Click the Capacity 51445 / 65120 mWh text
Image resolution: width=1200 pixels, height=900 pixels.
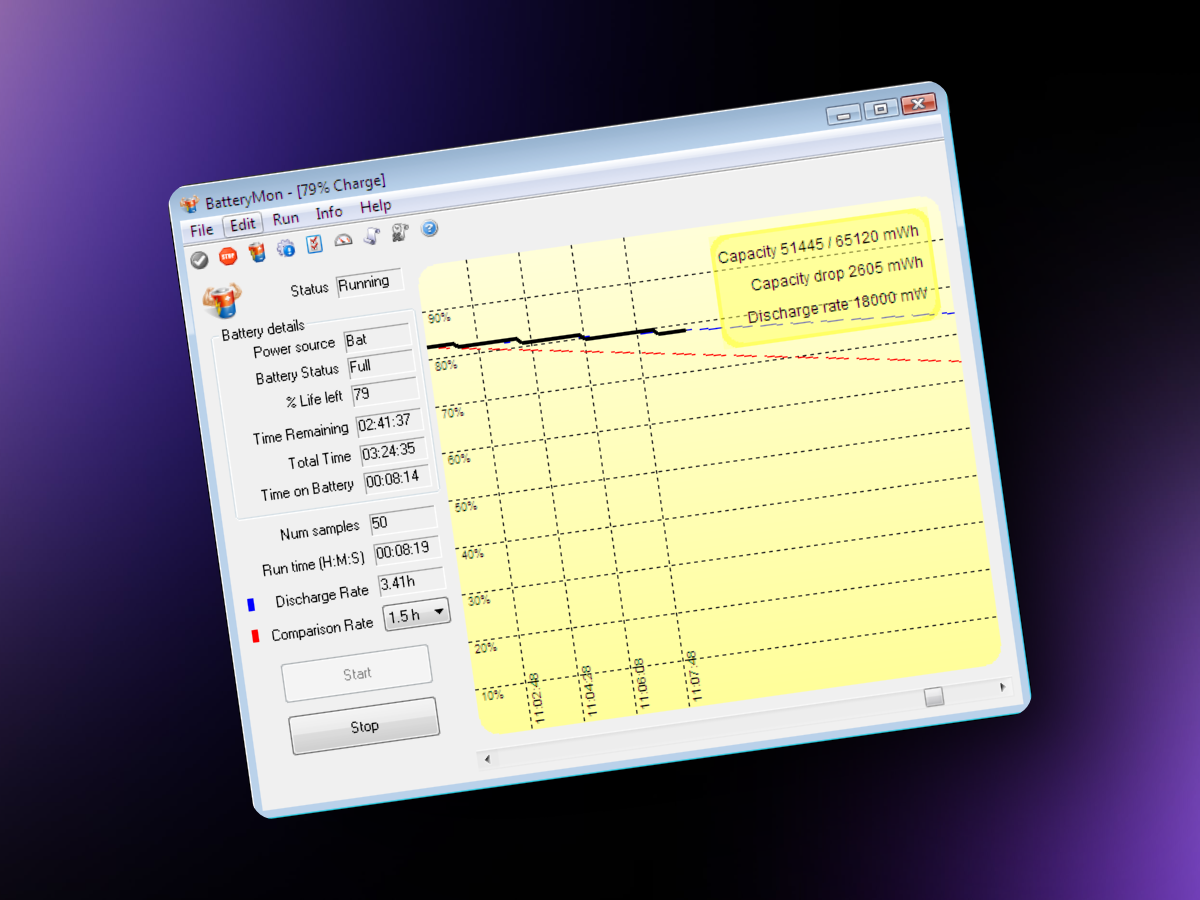pos(818,244)
